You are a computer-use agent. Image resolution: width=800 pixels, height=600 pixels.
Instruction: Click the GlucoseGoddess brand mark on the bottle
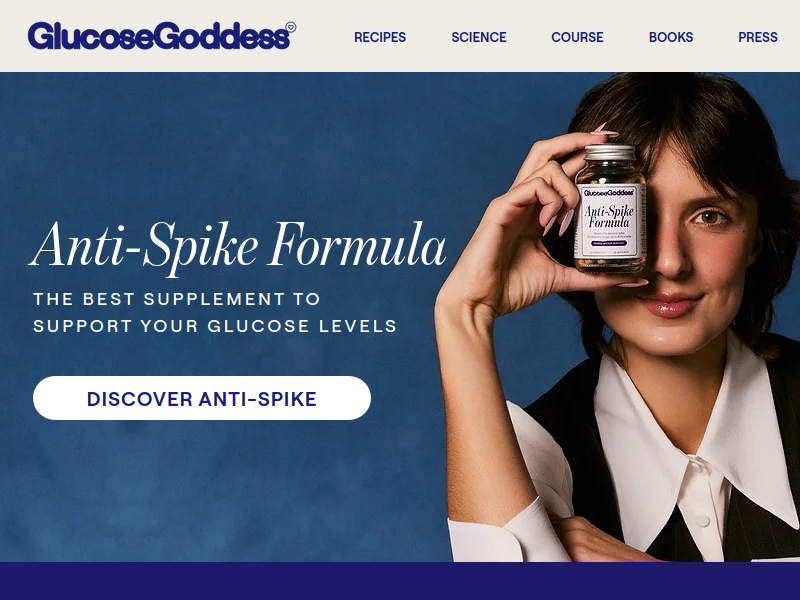point(608,193)
